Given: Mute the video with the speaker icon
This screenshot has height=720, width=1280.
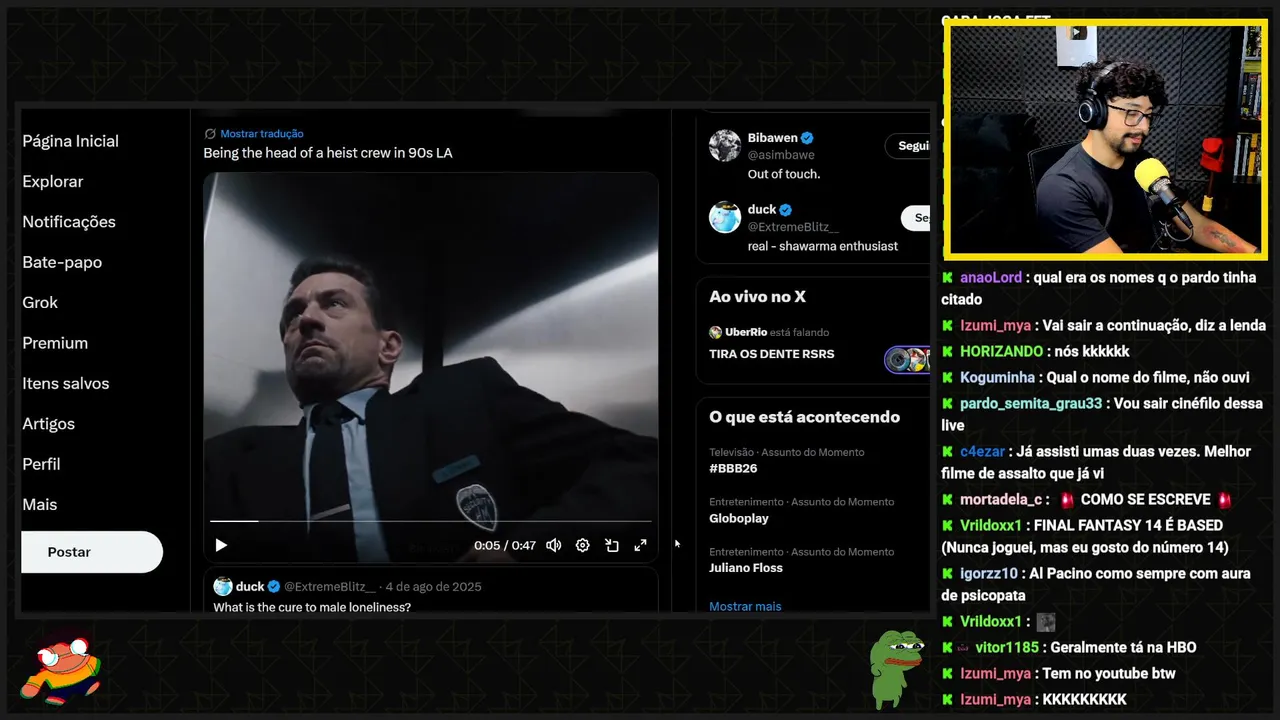Looking at the screenshot, I should [553, 545].
